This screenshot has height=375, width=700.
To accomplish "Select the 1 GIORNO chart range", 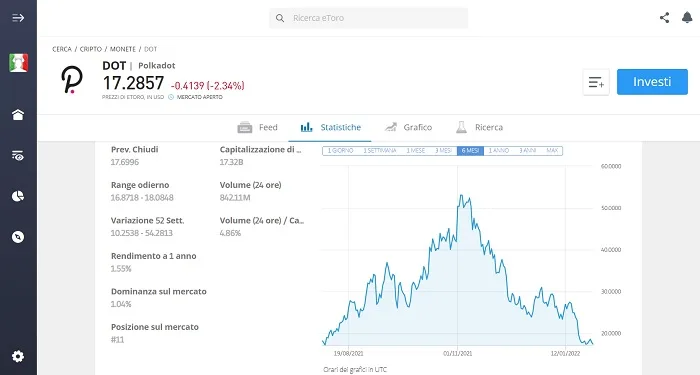I will click(340, 151).
